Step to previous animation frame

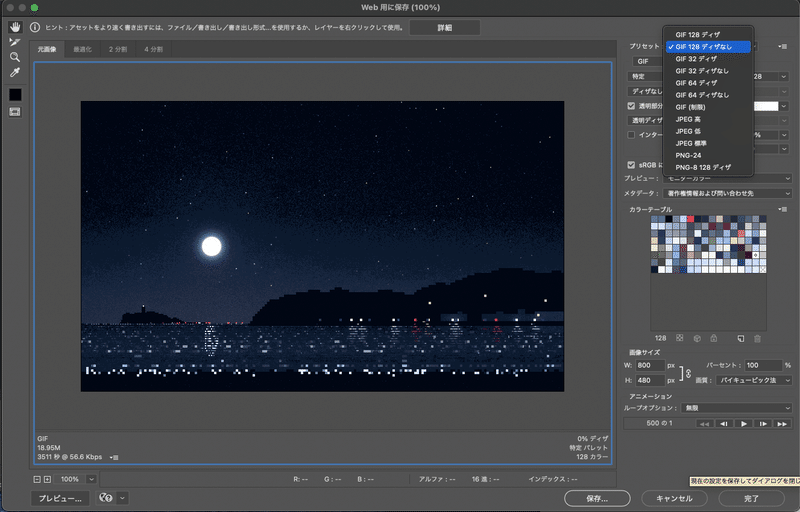point(724,424)
